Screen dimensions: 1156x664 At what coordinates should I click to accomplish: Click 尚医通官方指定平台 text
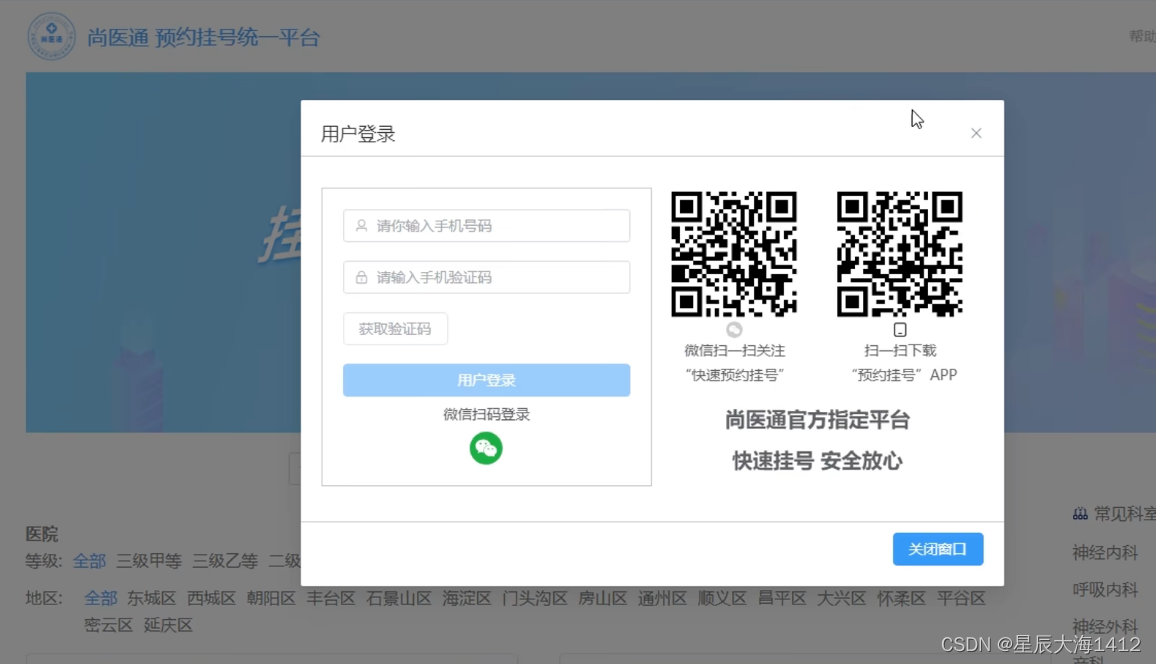(817, 420)
